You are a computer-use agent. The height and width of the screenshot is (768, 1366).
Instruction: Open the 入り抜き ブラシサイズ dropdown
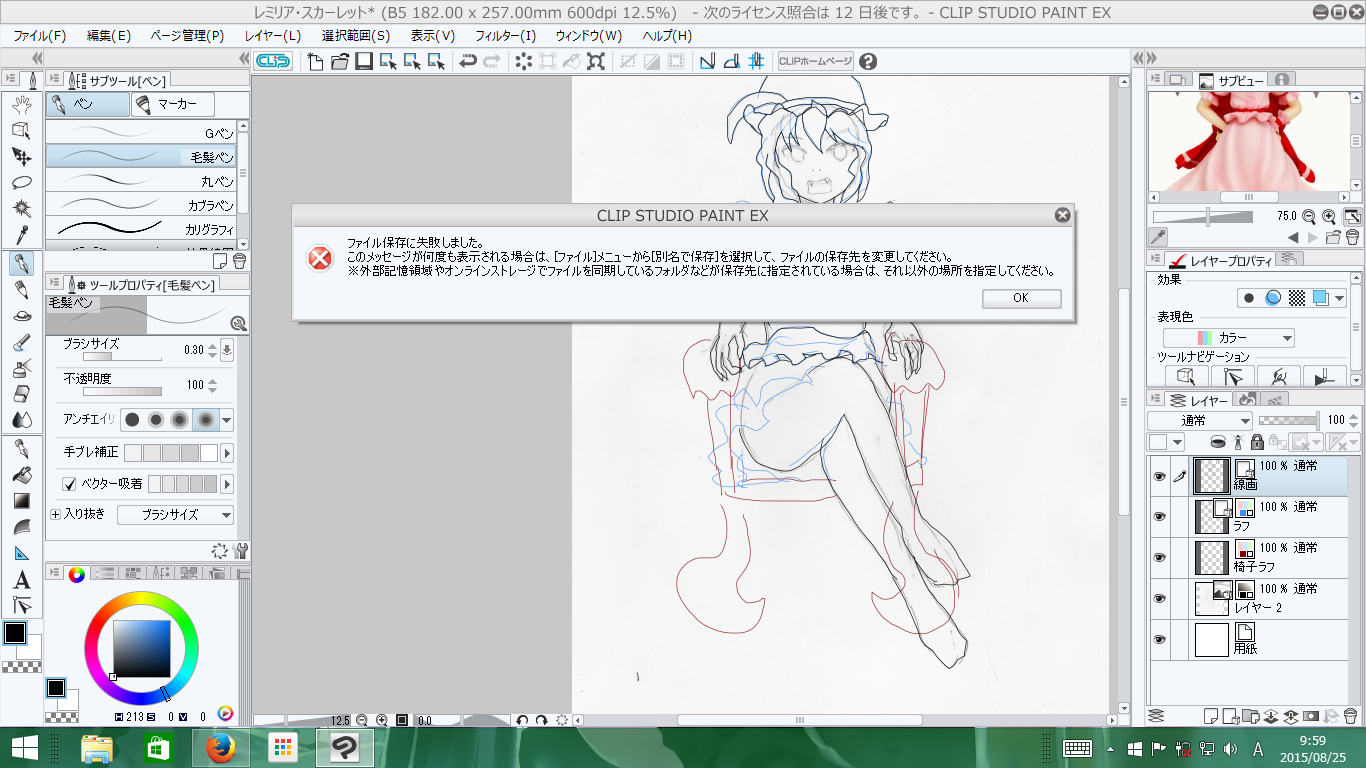(x=175, y=515)
